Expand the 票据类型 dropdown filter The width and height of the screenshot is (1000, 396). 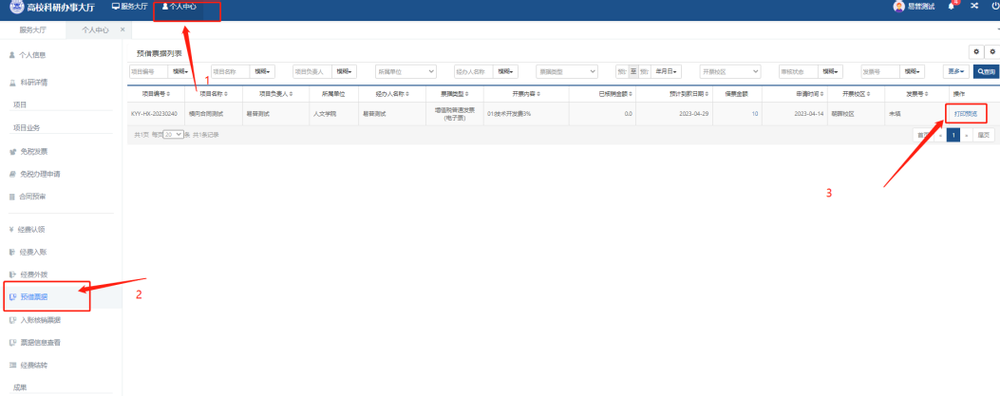point(567,72)
